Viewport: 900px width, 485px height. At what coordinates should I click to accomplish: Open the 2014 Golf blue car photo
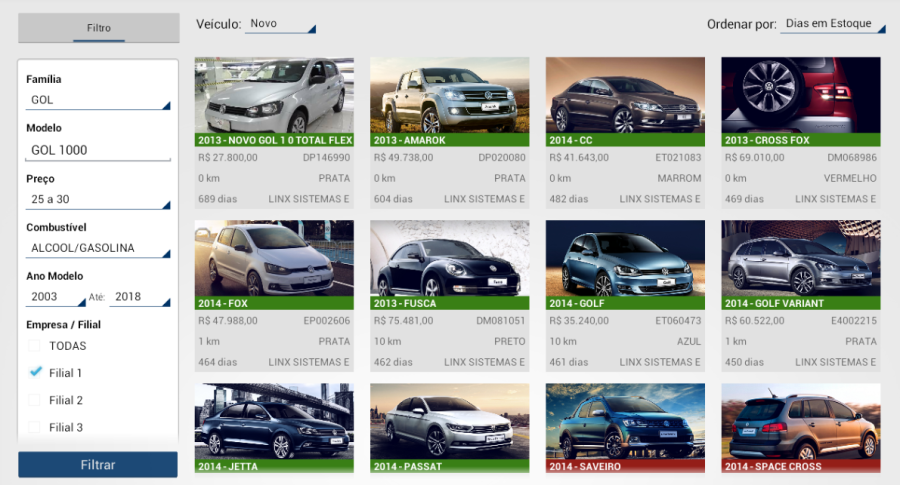click(625, 258)
